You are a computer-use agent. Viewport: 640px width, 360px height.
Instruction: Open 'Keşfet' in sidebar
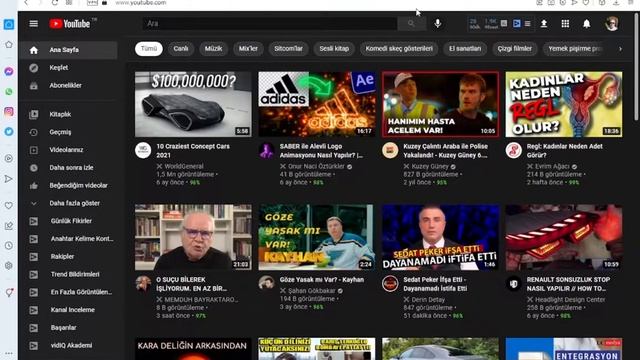click(x=69, y=68)
